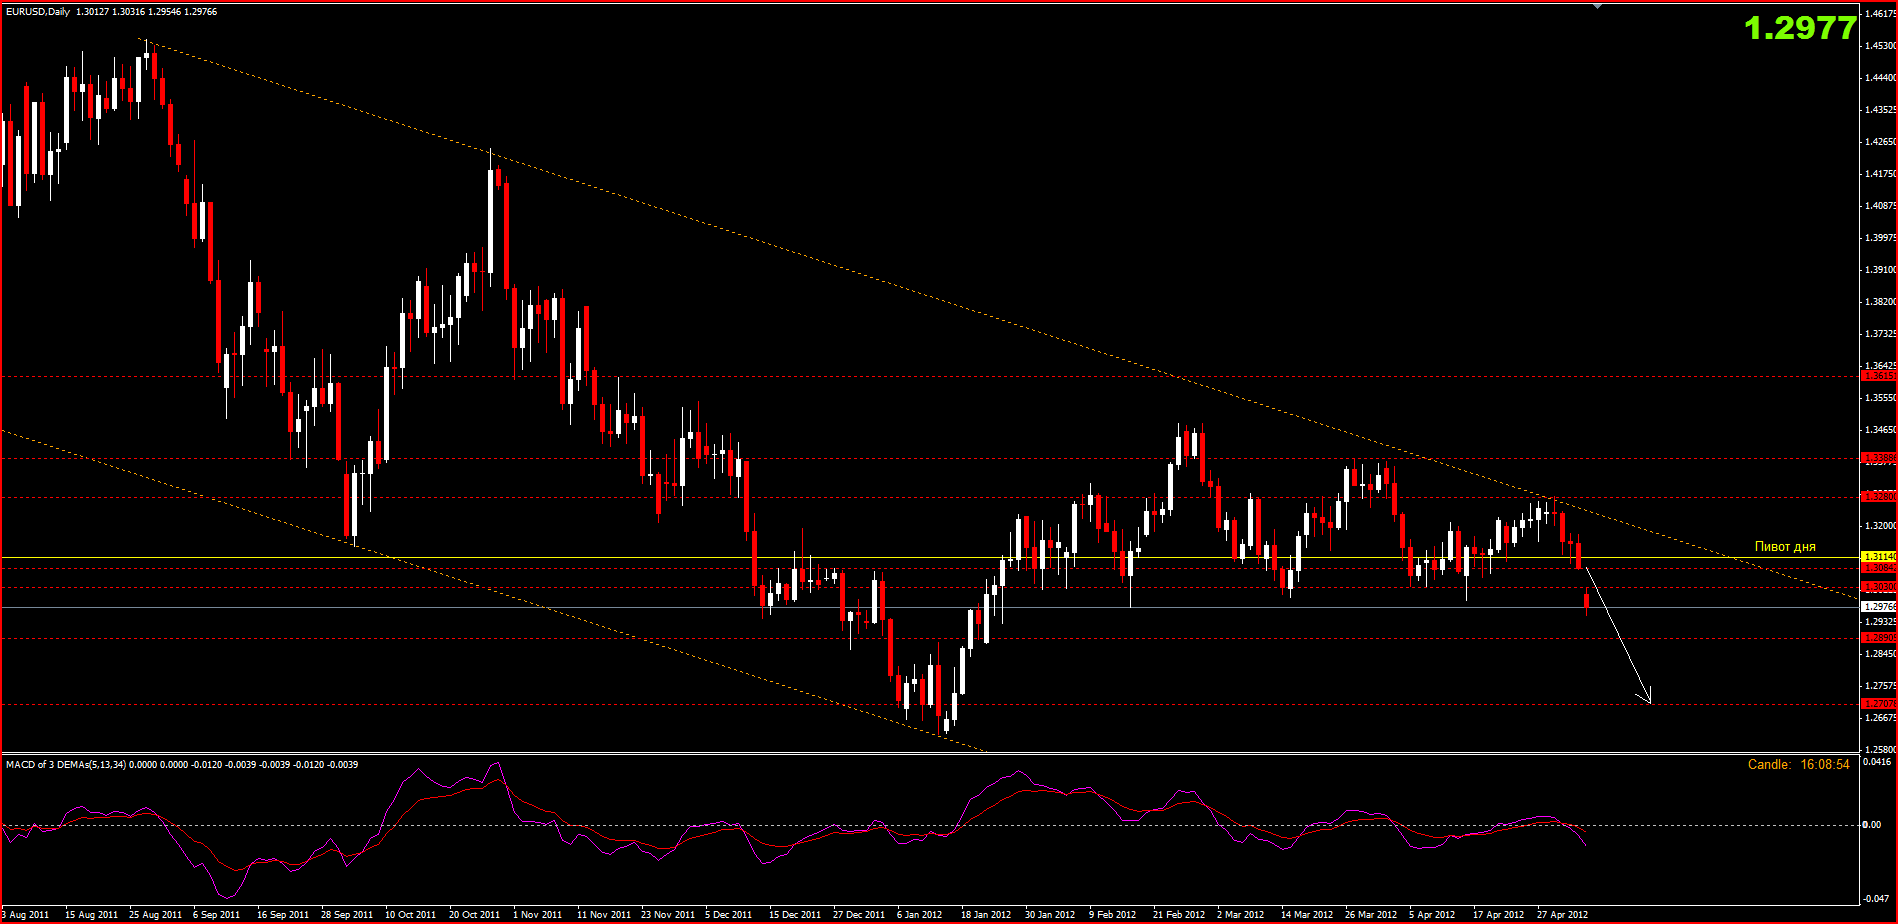
Task: Click the 26 Mar 2012 date label
Action: (x=1370, y=915)
